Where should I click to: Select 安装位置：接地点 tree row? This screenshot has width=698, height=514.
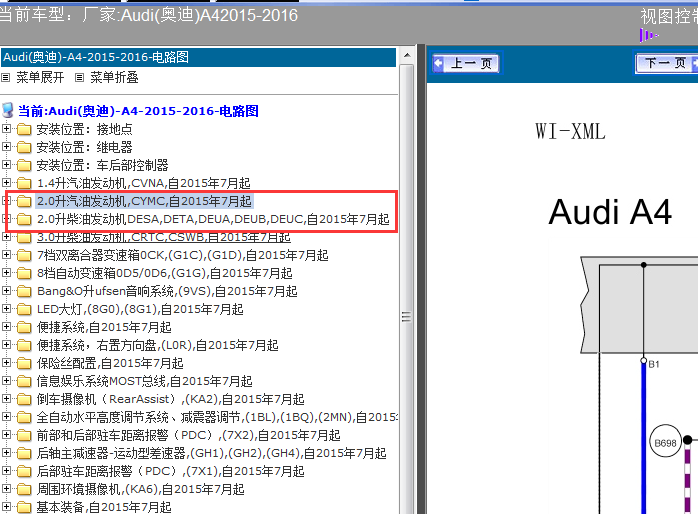[85, 130]
